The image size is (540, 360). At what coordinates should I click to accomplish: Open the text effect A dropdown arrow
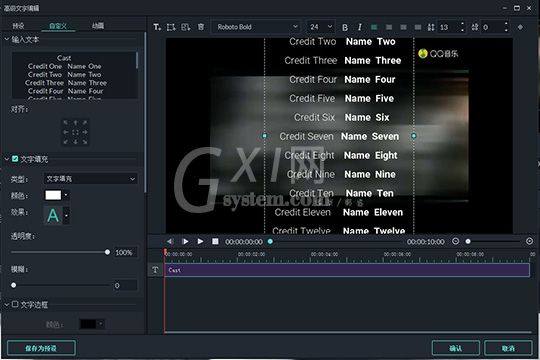(66, 216)
